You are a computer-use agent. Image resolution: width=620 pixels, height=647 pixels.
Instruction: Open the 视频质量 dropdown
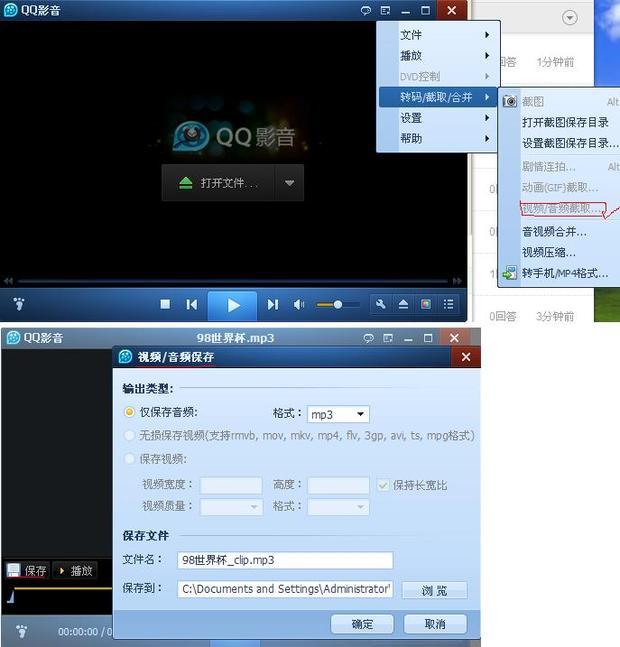tap(231, 507)
